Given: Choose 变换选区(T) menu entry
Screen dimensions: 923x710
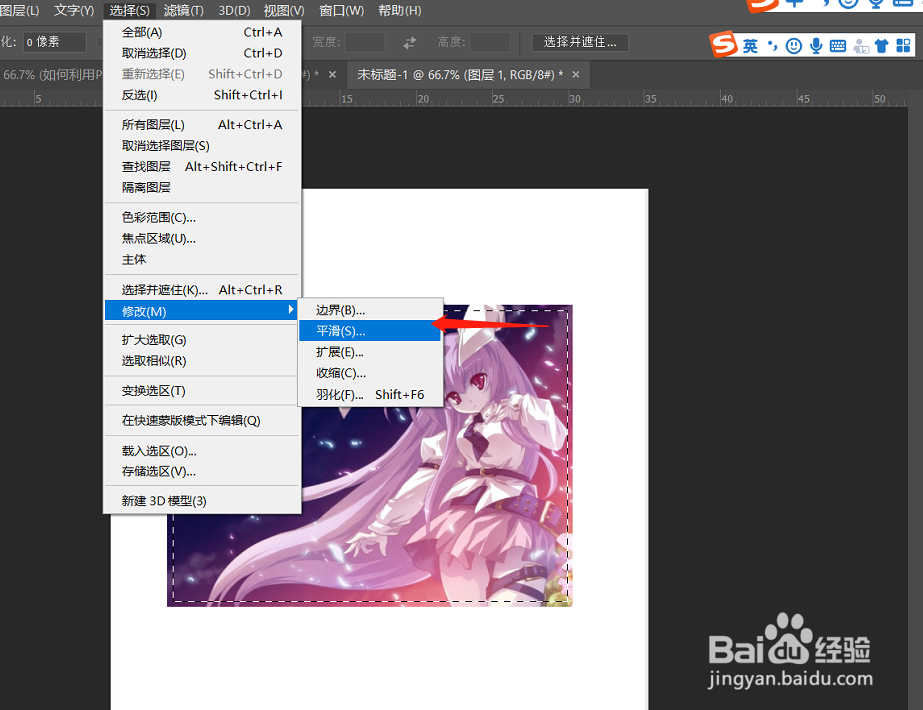Looking at the screenshot, I should 202,391.
